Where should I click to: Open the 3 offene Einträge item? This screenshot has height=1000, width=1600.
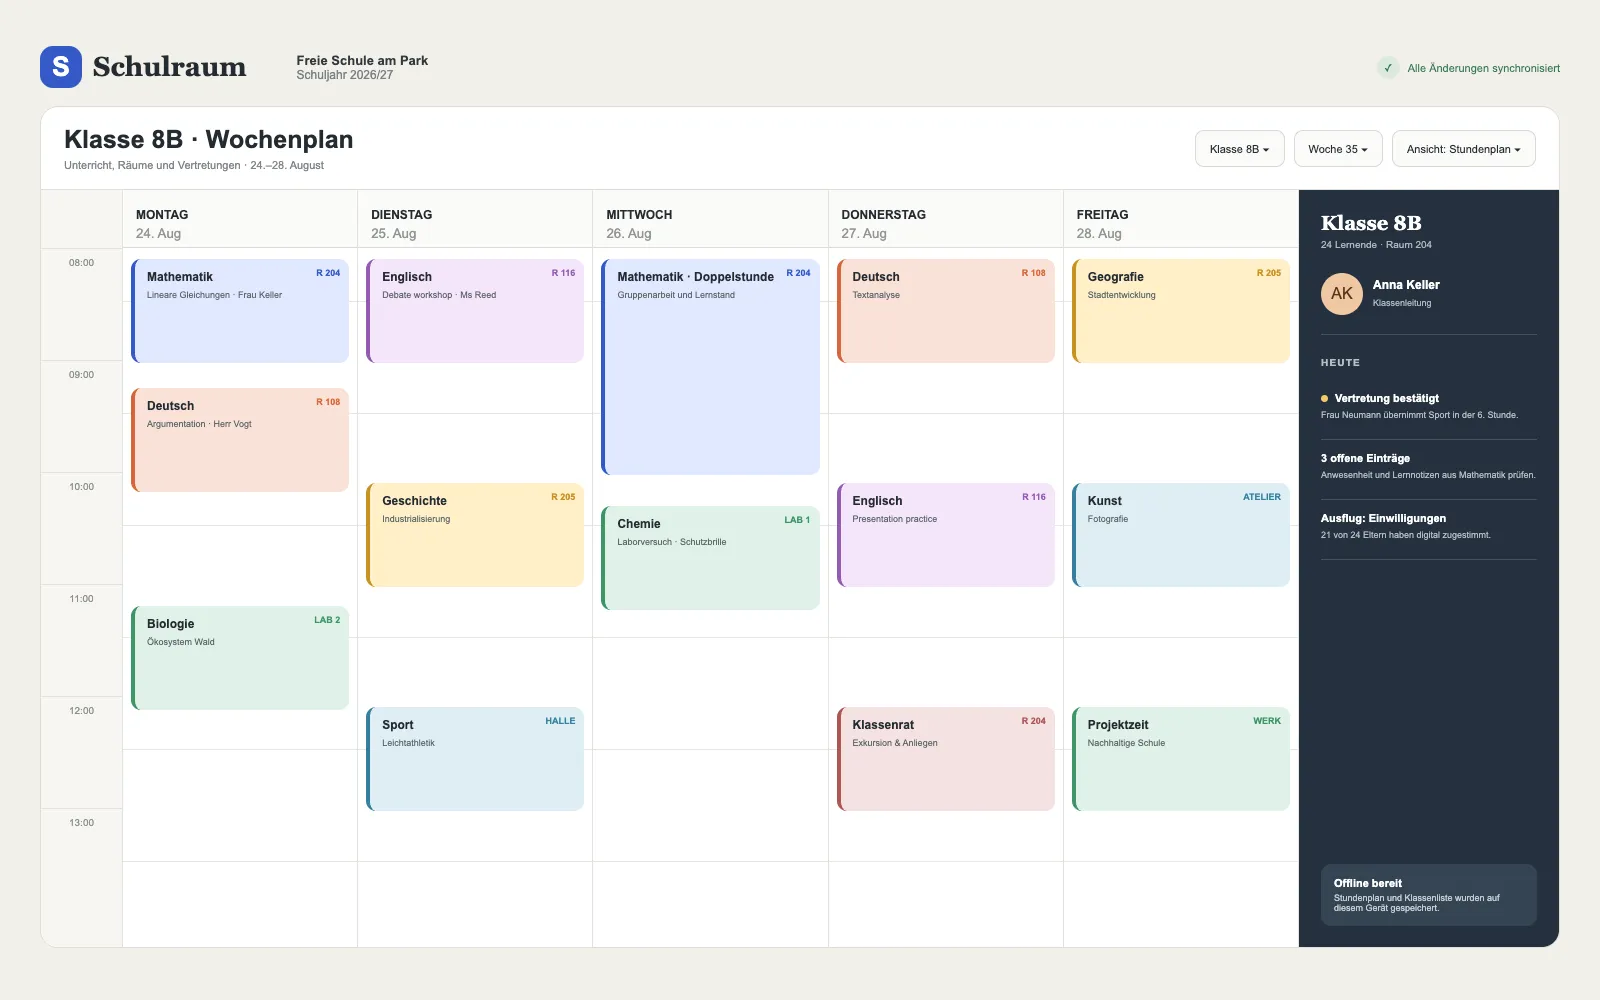tap(1429, 466)
